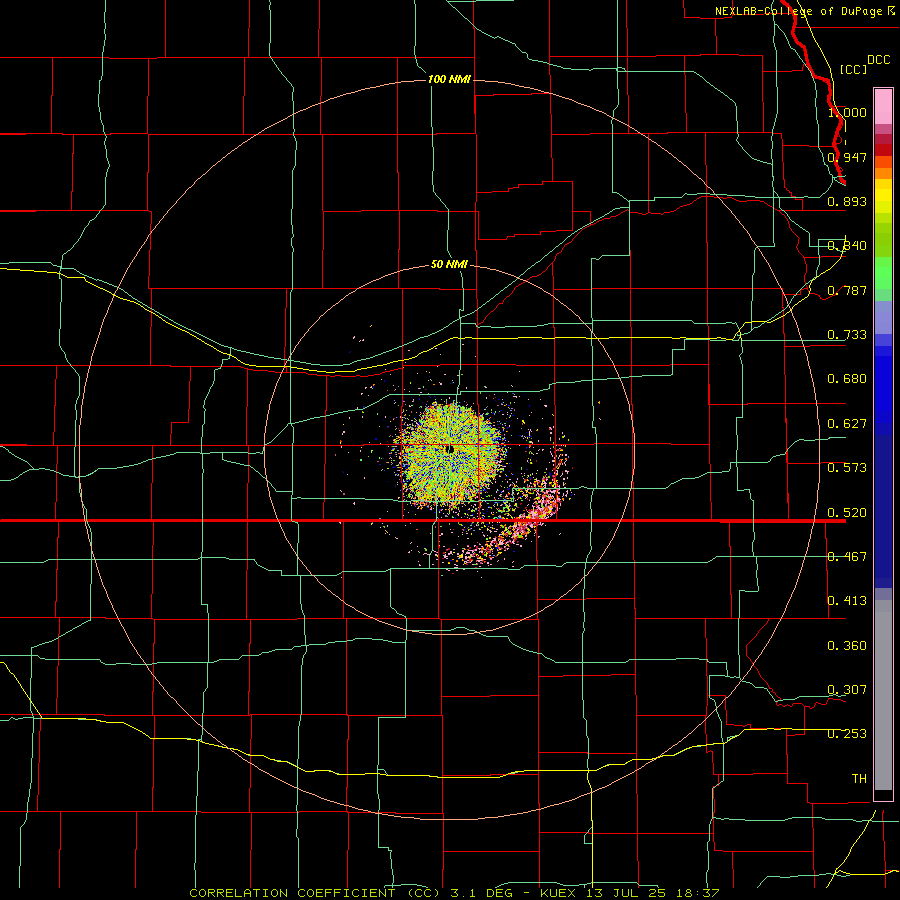The width and height of the screenshot is (900, 900).
Task: Click the DCC label above the color scale
Action: [879, 60]
